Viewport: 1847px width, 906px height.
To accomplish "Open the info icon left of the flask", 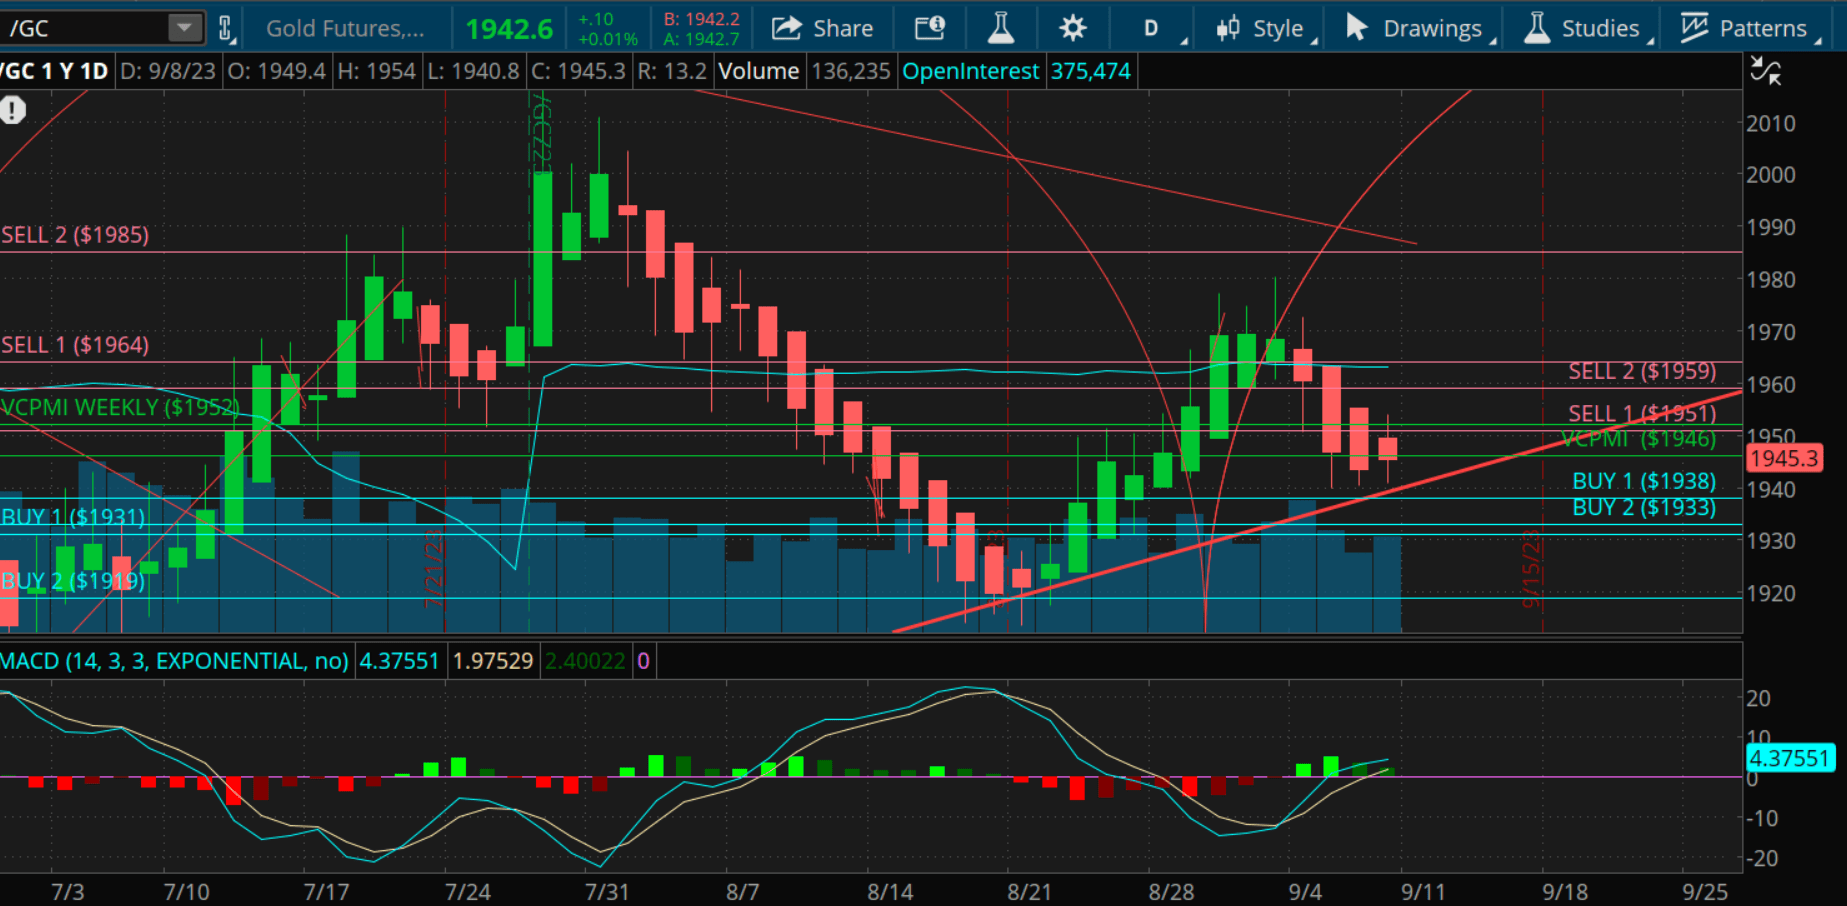I will pyautogui.click(x=929, y=28).
